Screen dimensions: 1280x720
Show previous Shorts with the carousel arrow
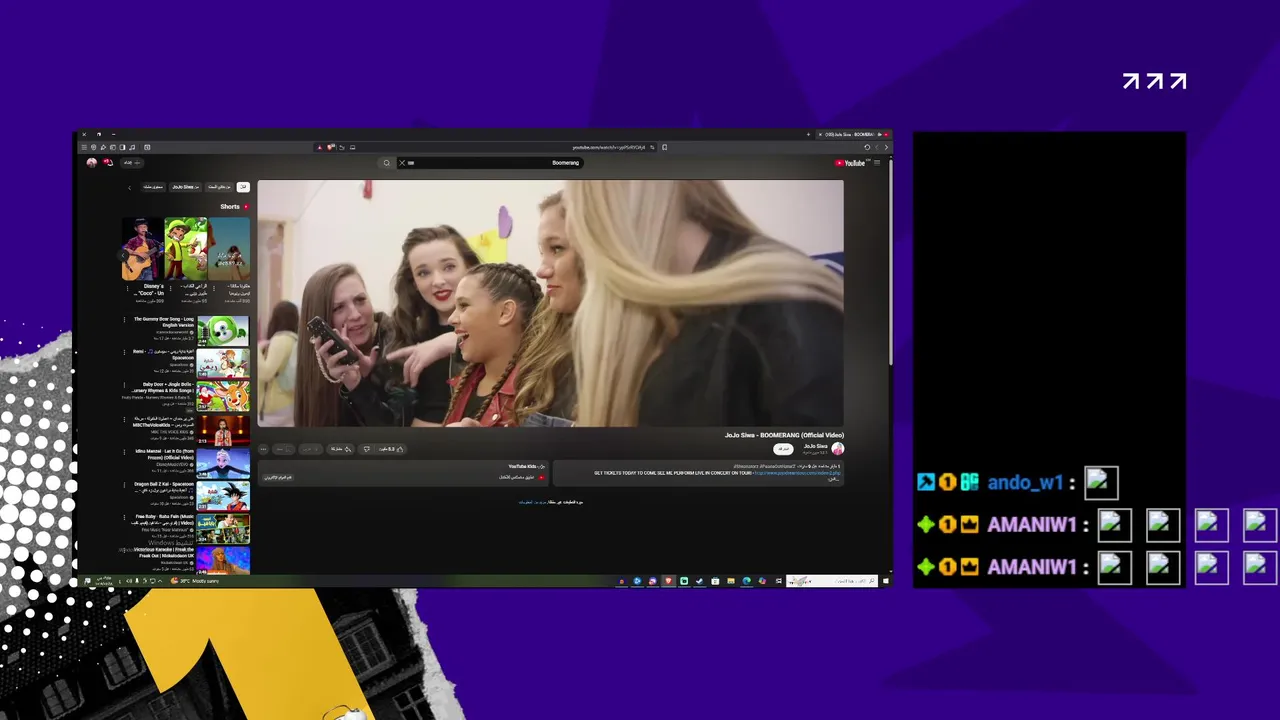pos(124,255)
